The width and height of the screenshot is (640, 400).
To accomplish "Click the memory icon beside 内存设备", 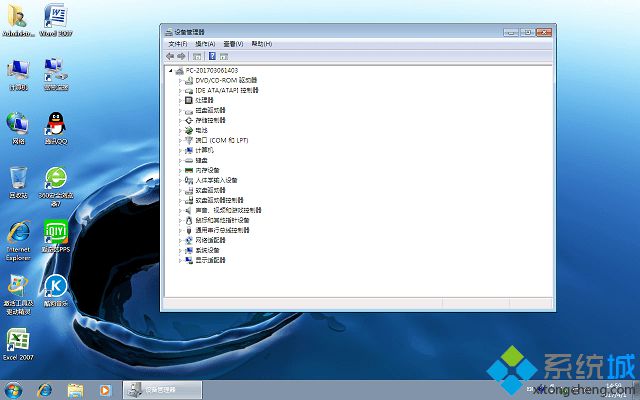I will pyautogui.click(x=189, y=171).
